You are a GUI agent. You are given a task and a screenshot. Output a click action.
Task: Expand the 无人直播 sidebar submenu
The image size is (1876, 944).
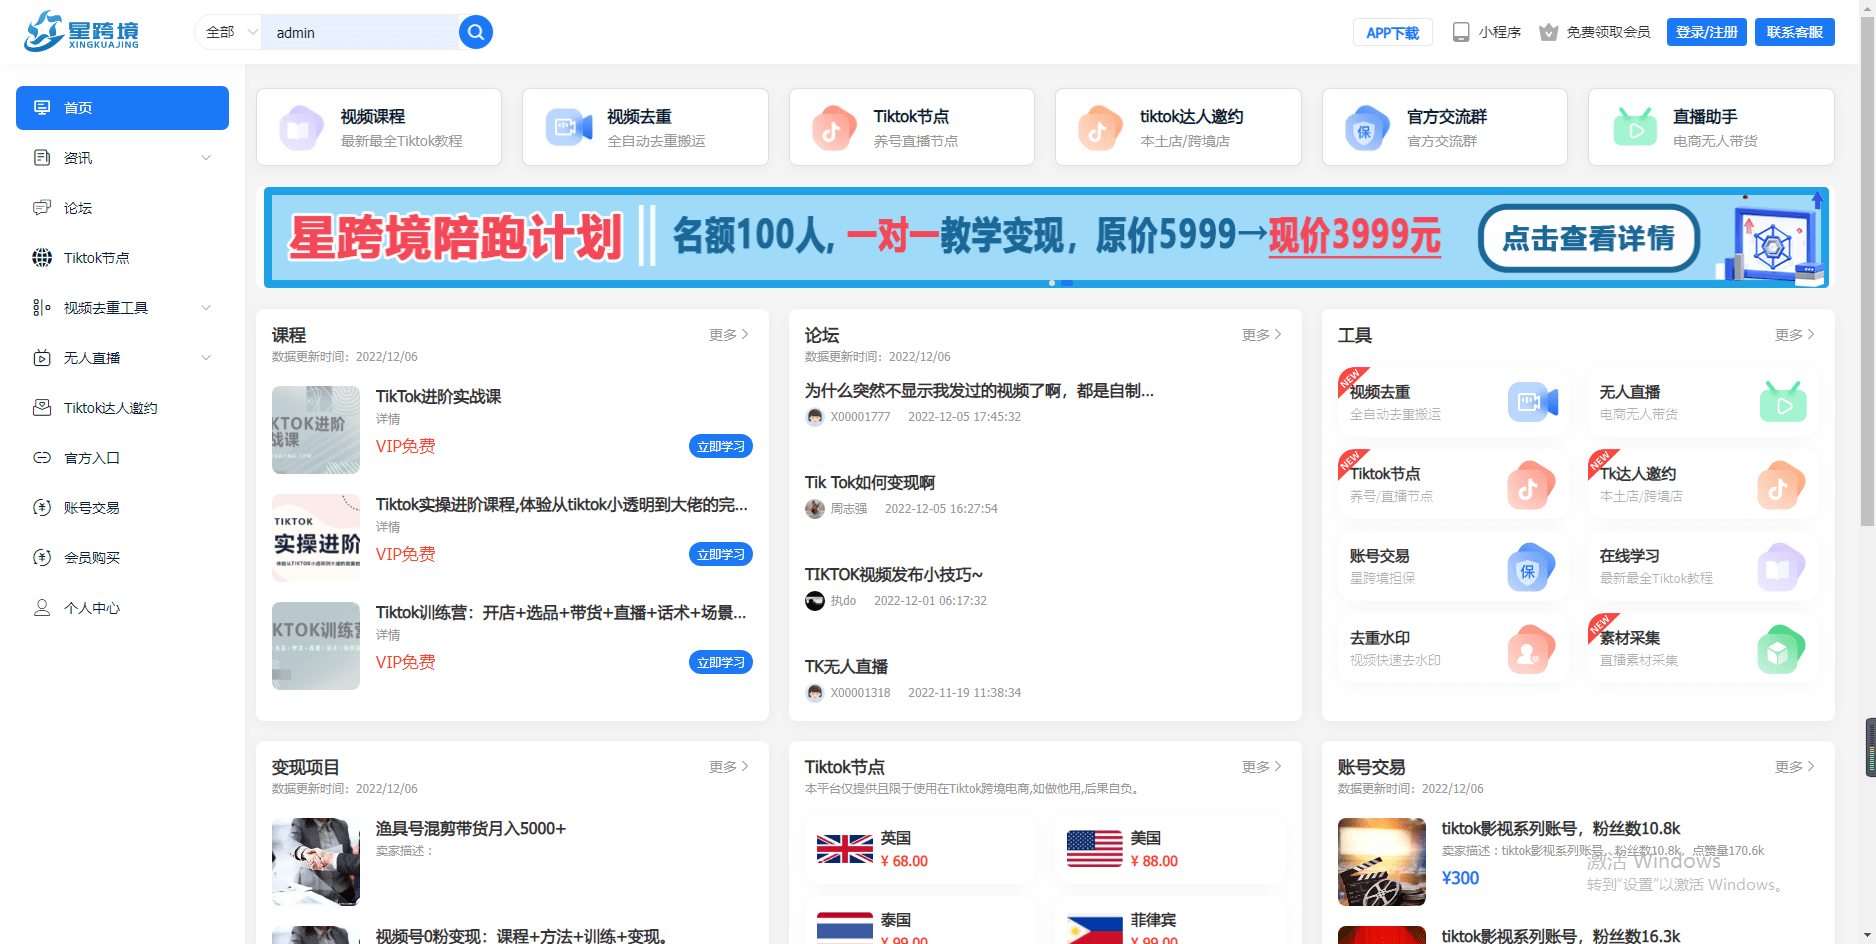206,358
